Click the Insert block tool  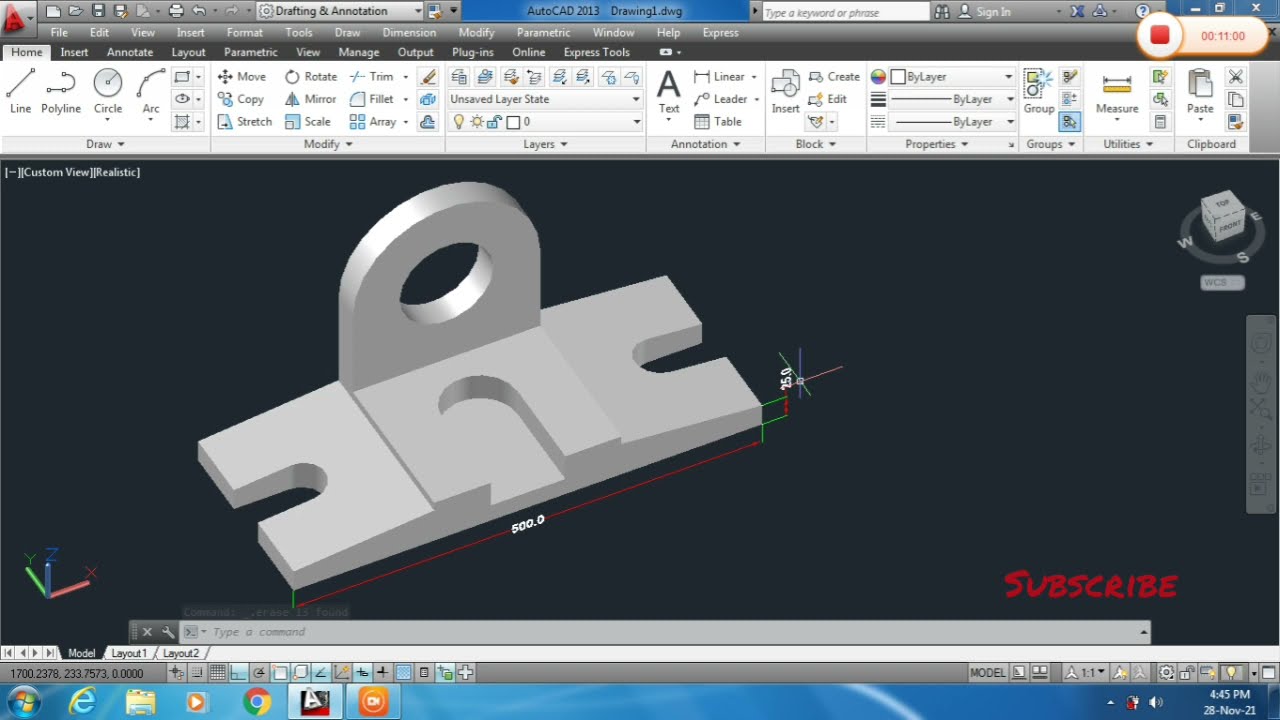coord(785,91)
